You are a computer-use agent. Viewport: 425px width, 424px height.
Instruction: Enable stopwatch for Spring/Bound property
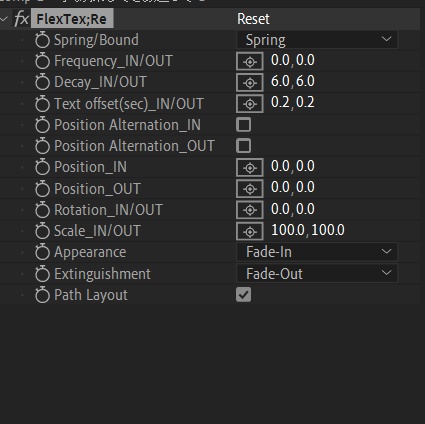(42, 40)
